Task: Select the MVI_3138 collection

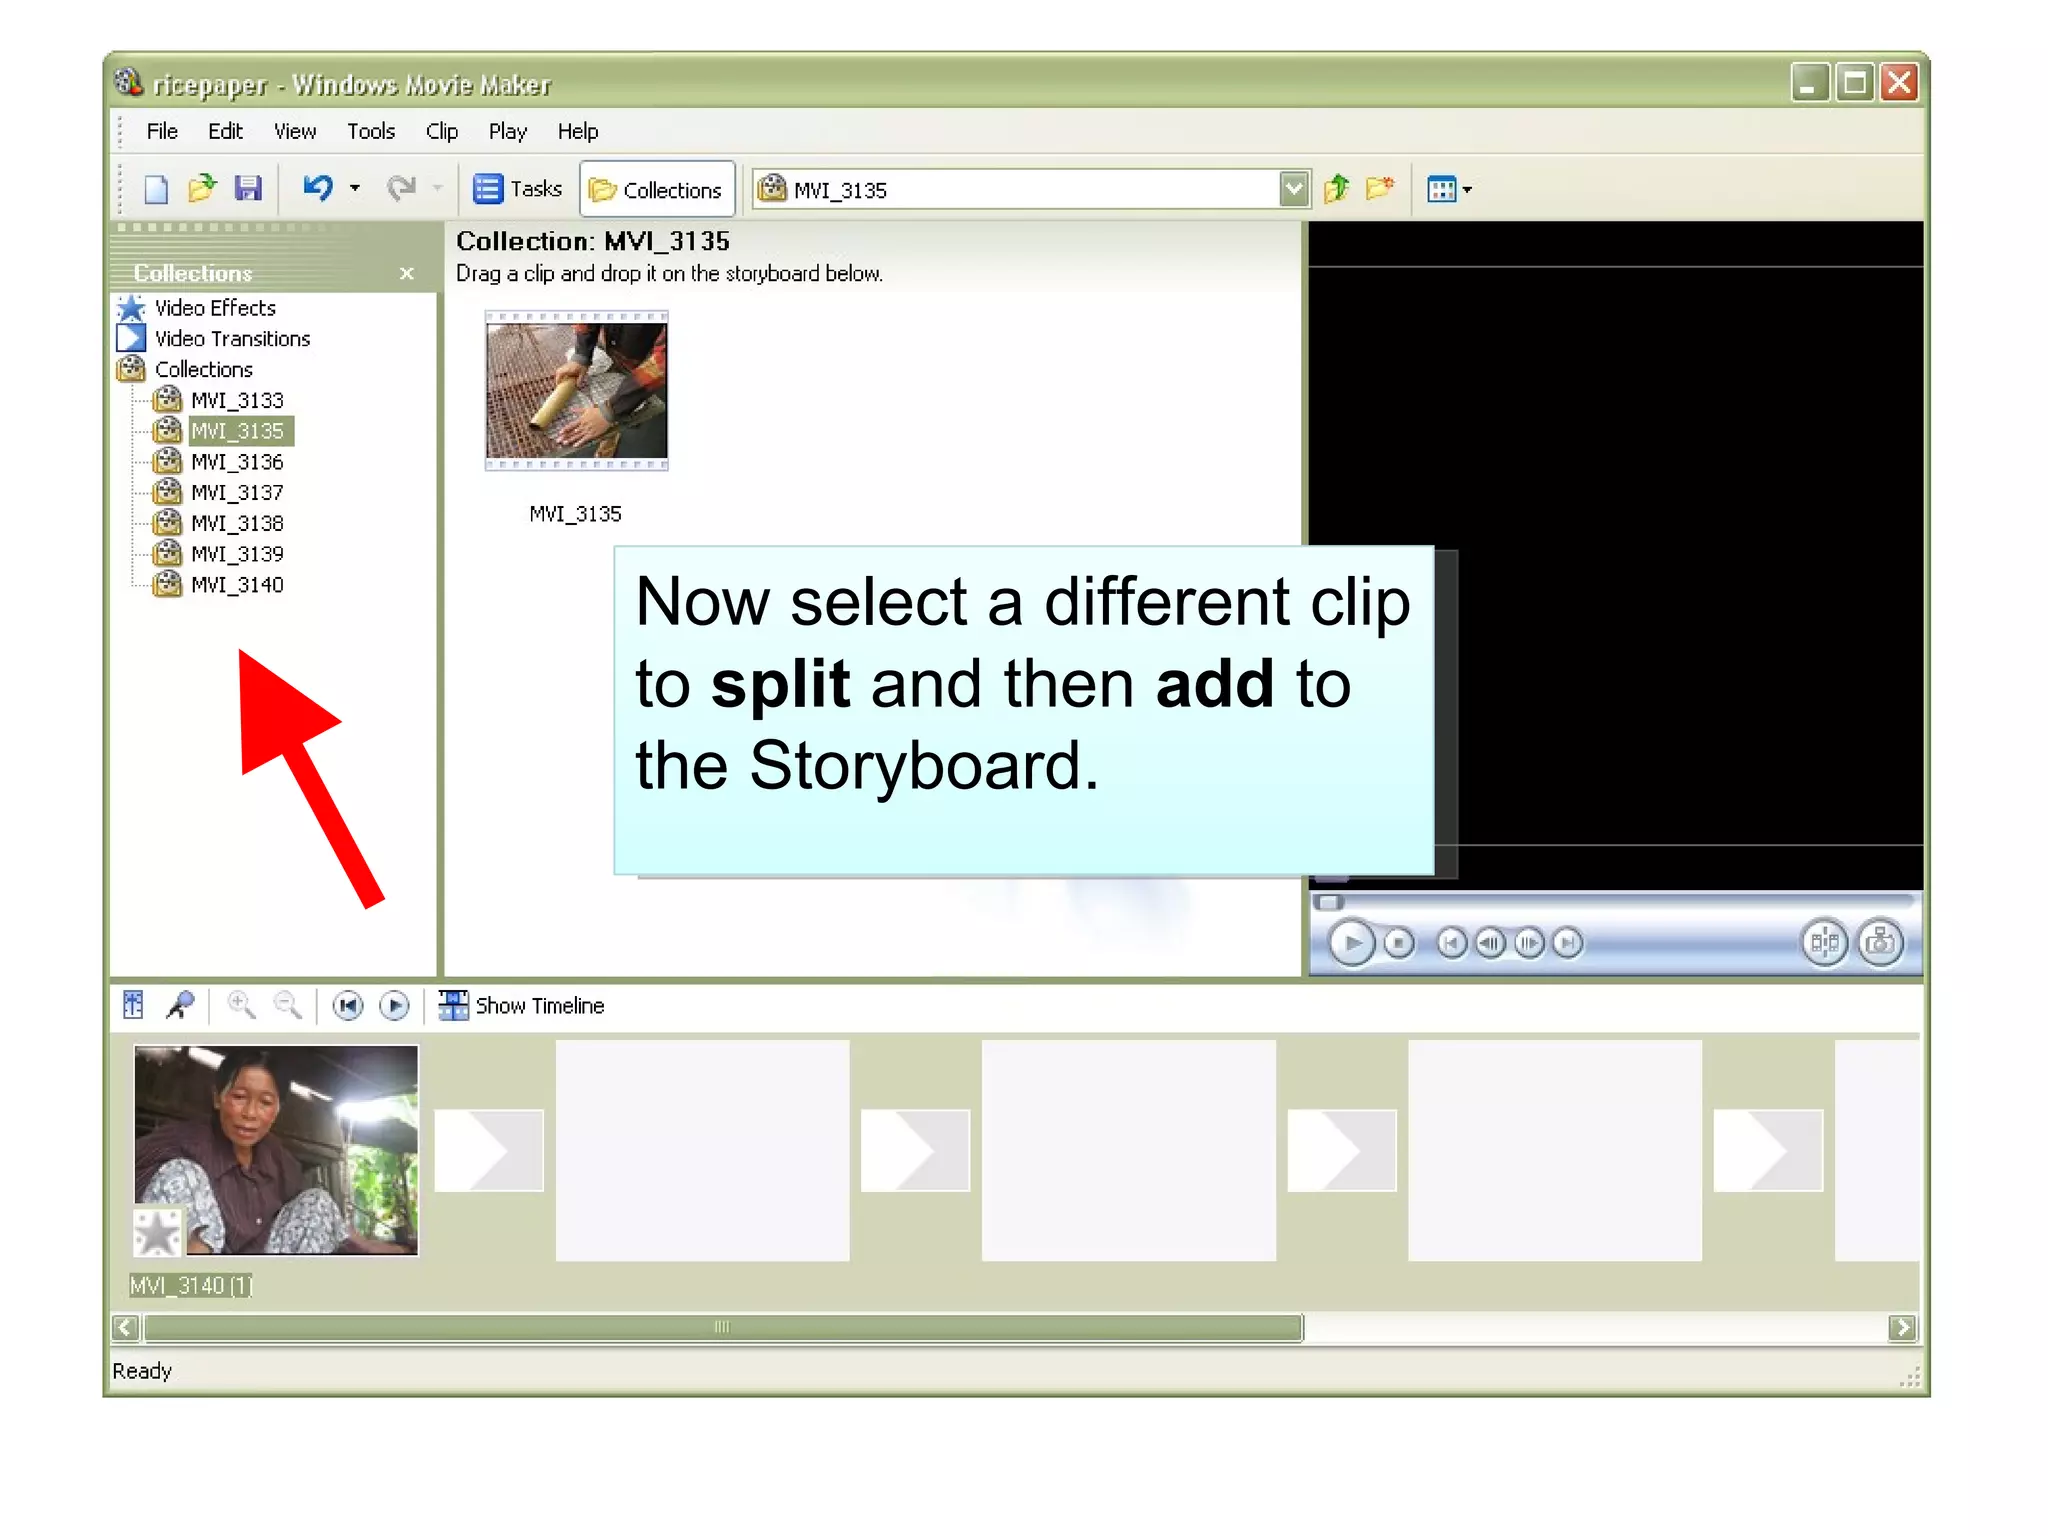Action: coord(237,523)
